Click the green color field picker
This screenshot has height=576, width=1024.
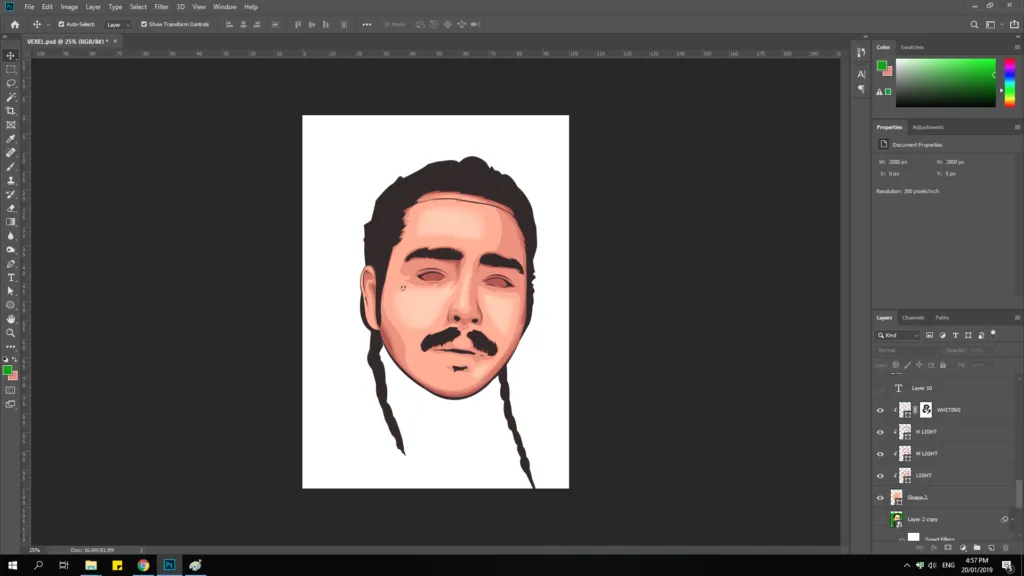[945, 82]
